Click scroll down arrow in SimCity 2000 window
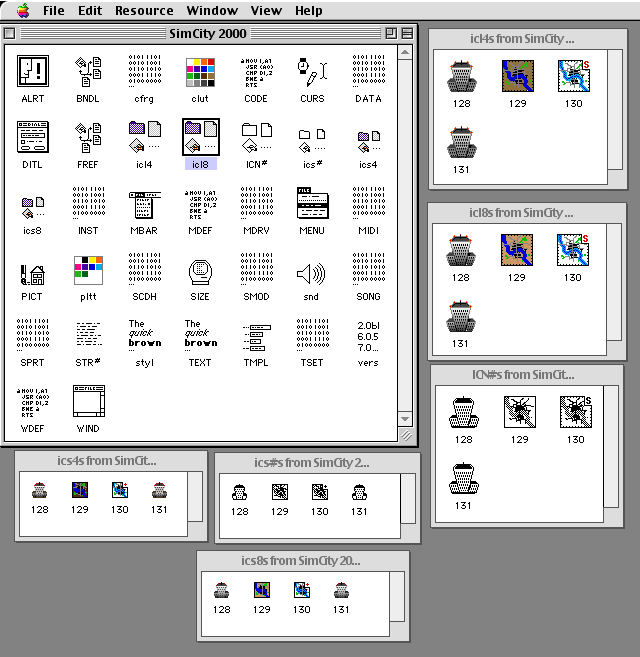Screen dimensions: 640x657 [x=405, y=419]
